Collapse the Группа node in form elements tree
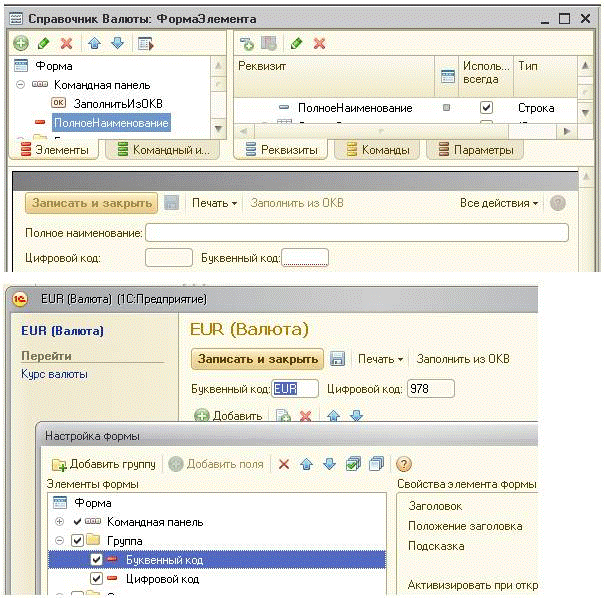The width and height of the screenshot is (604, 598). coord(61,541)
